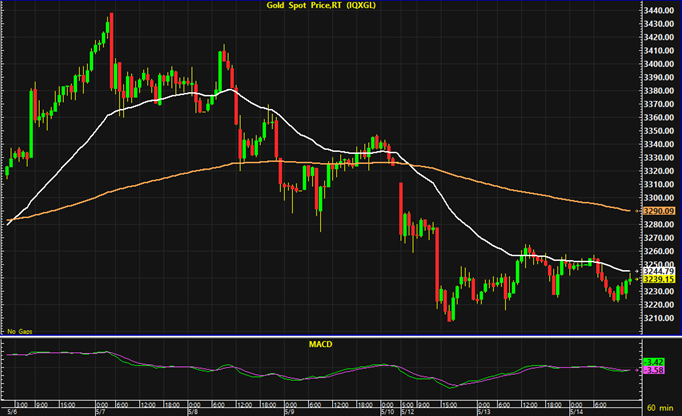Click the 3210.00 level on the price axis
The height and width of the screenshot is (416, 682).
[659, 318]
